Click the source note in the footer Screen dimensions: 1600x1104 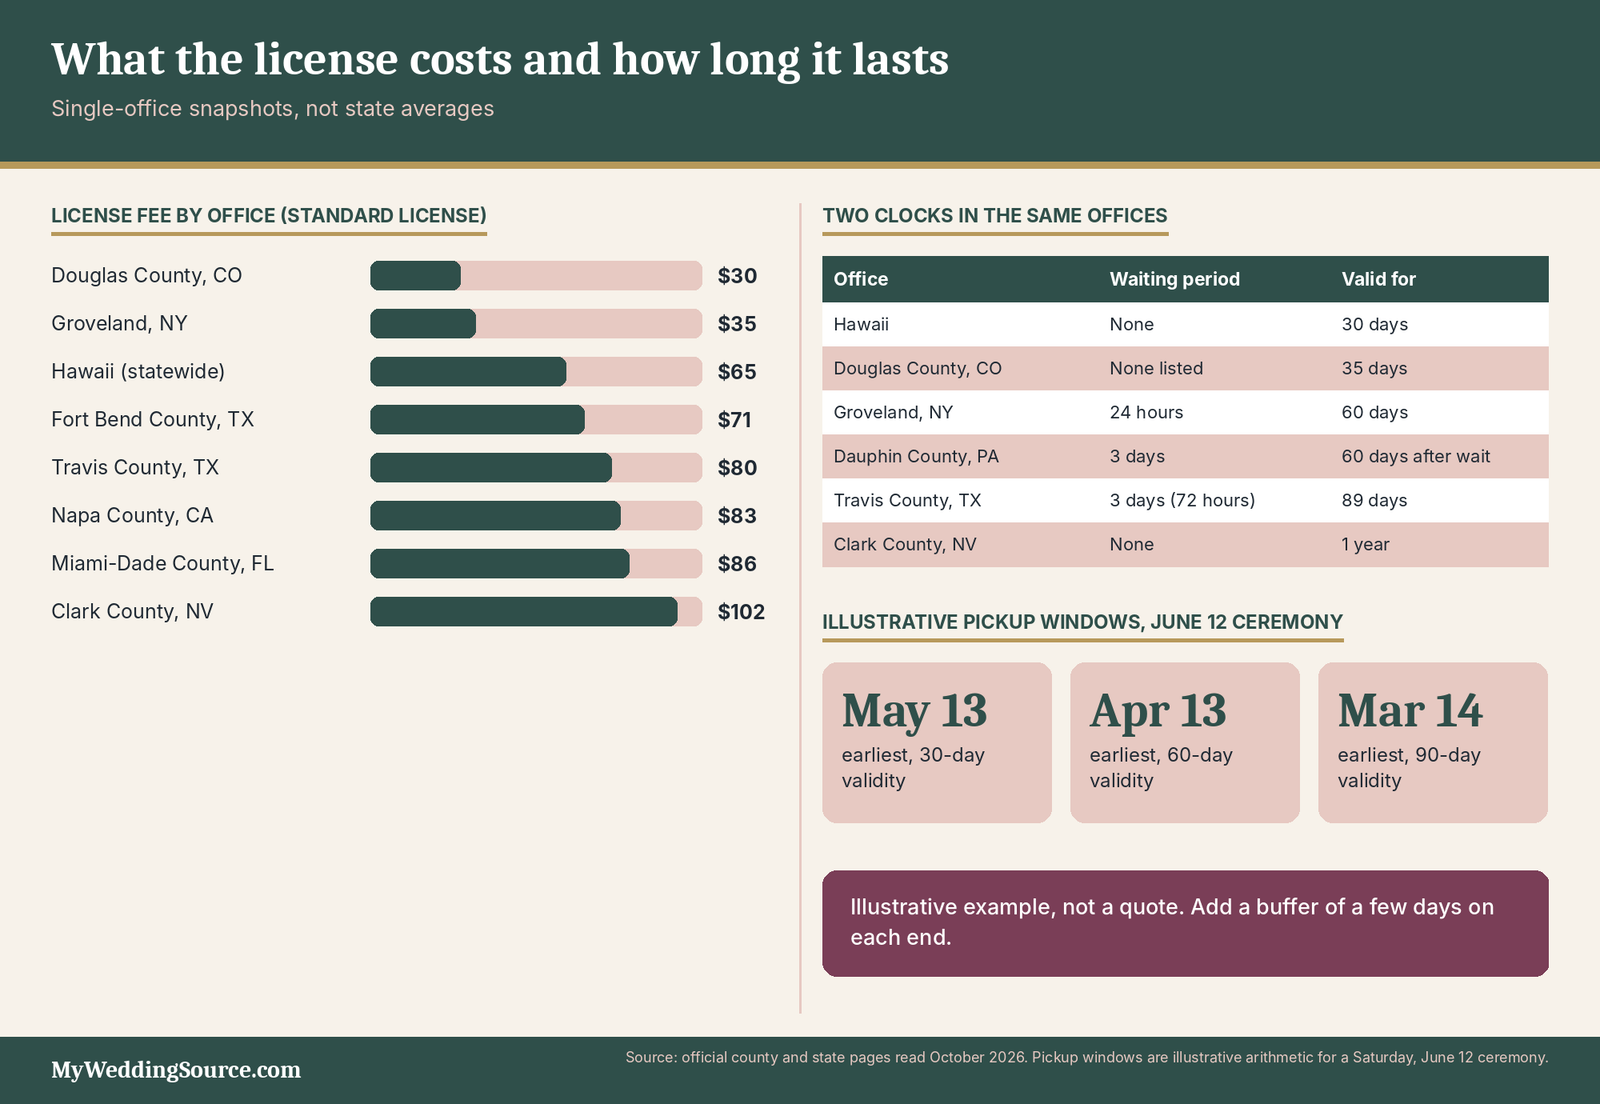point(1087,1057)
